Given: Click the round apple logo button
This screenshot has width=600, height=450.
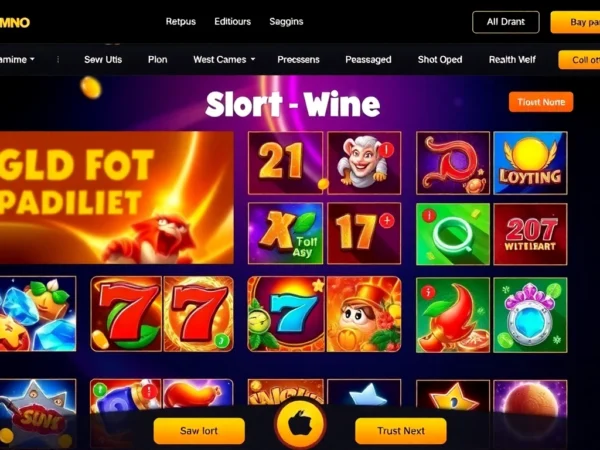Looking at the screenshot, I should coord(300,424).
